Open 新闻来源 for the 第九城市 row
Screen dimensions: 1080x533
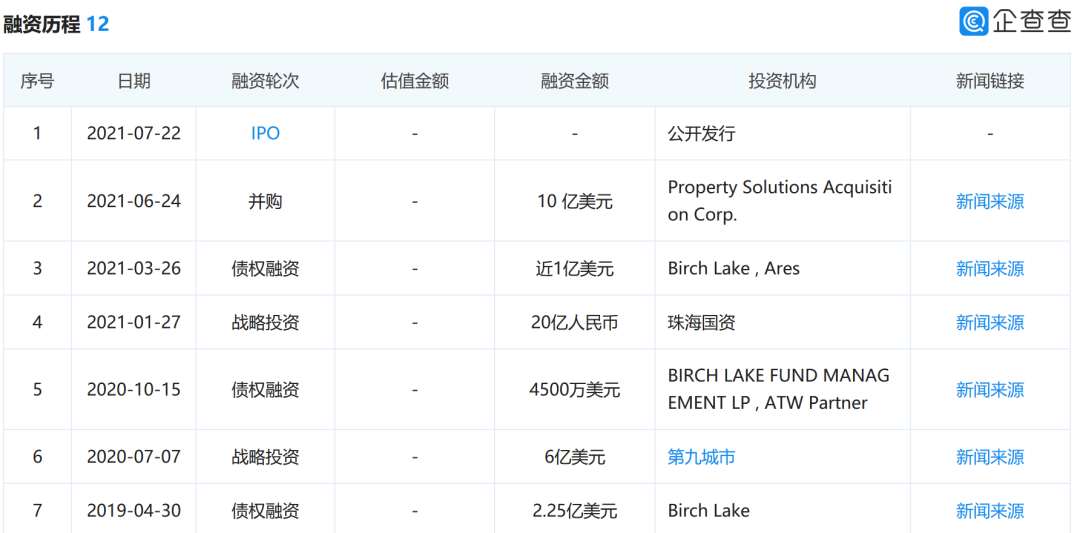click(989, 457)
